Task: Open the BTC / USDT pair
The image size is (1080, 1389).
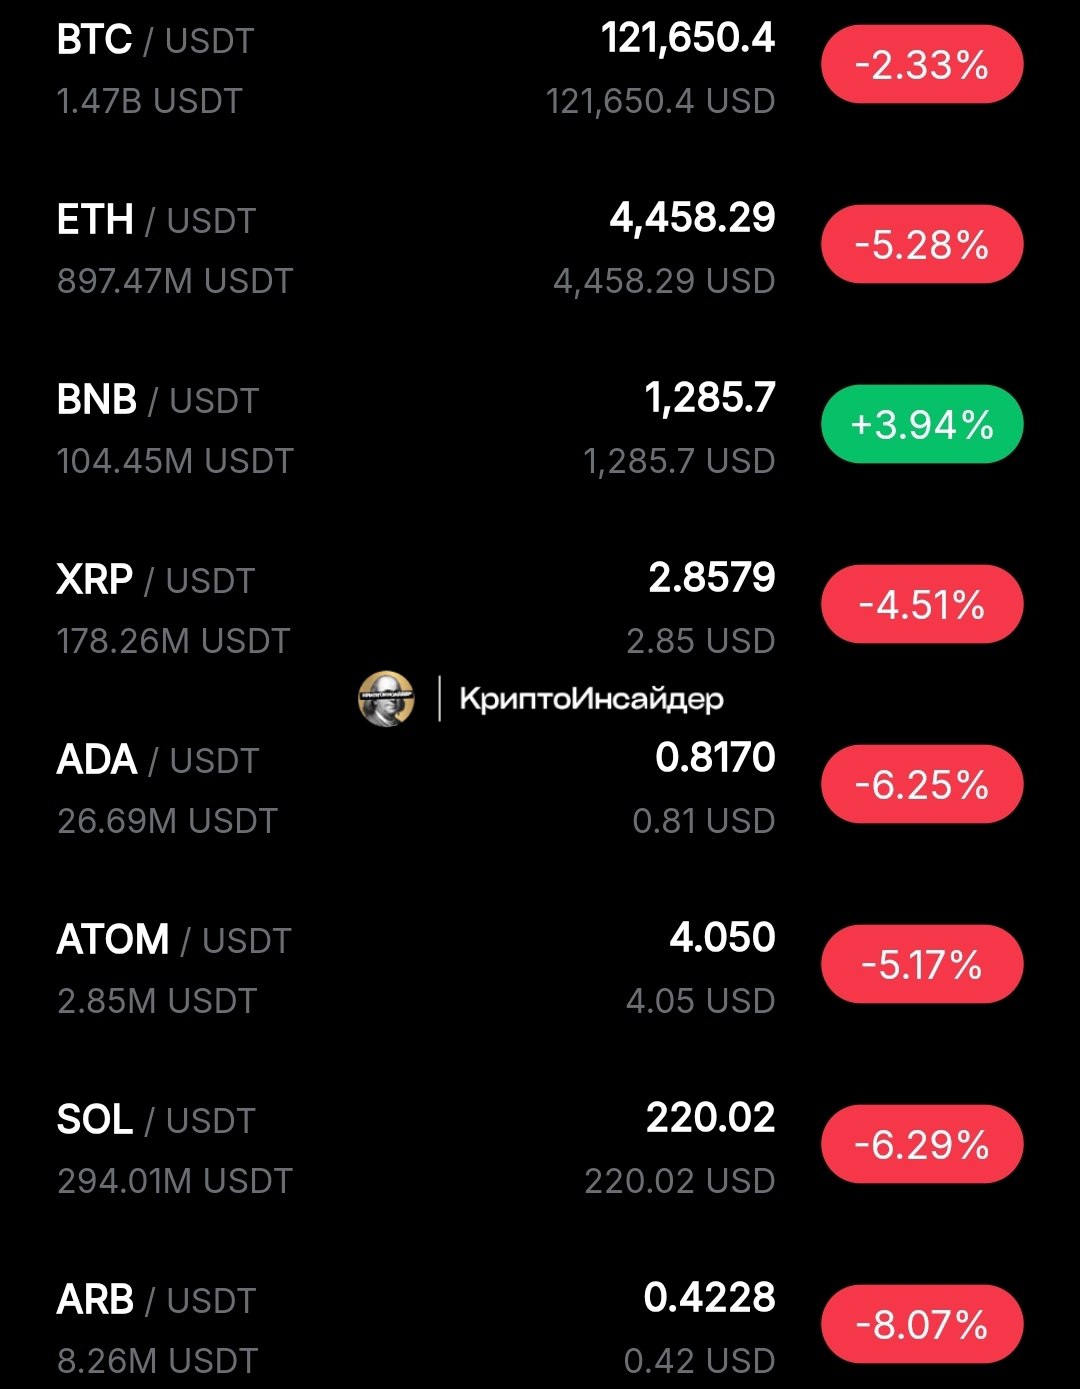Action: (156, 41)
